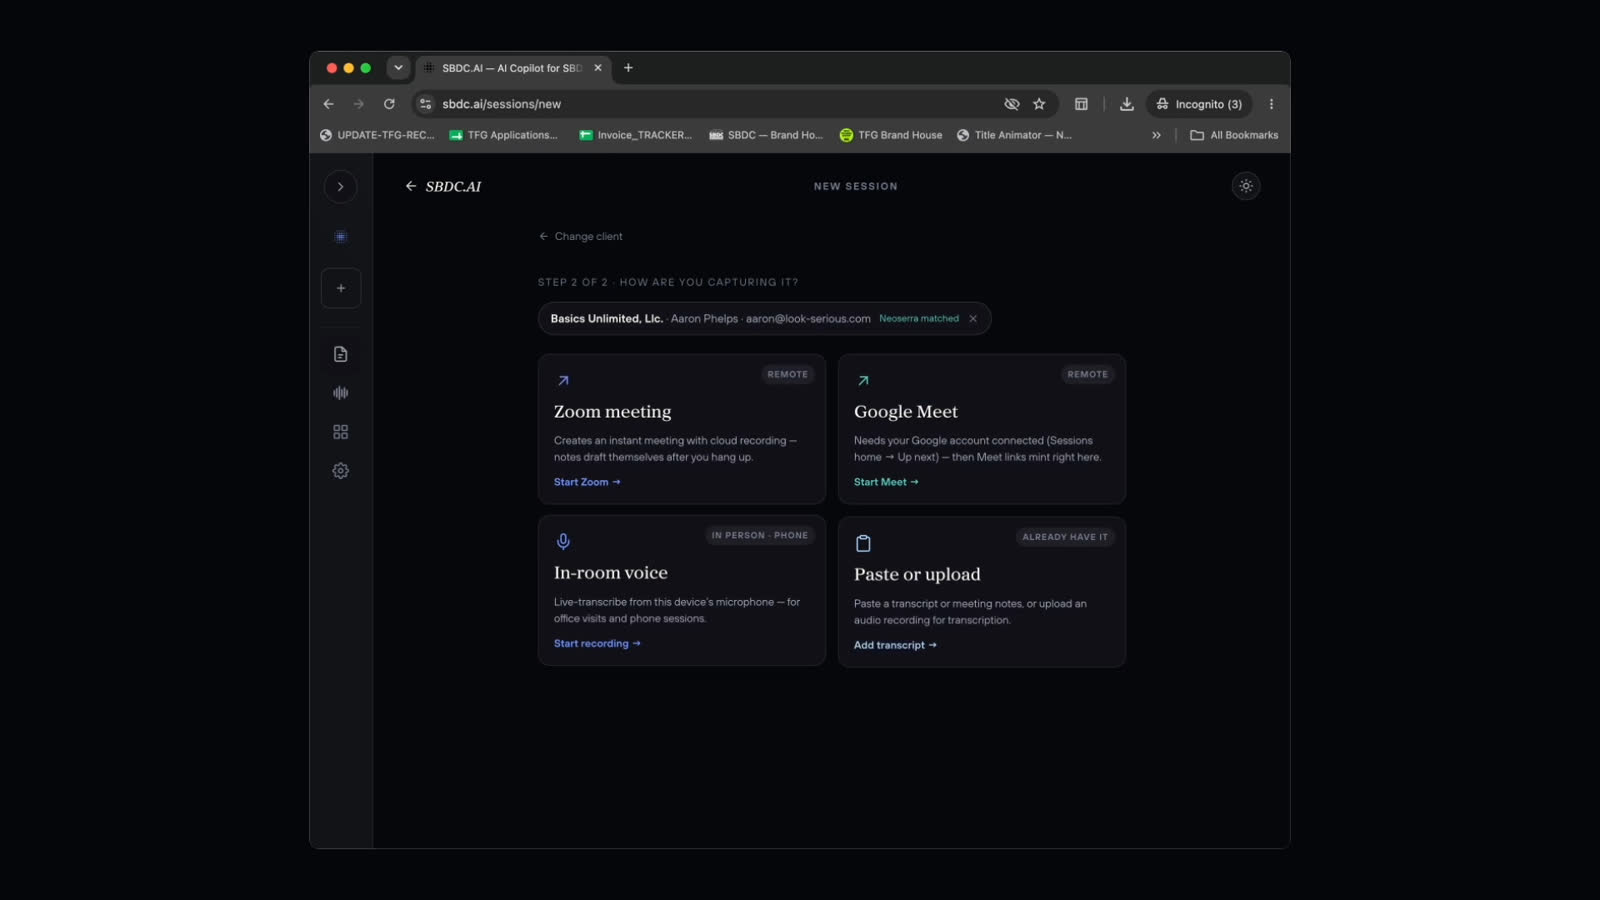Click the microphone icon on In-room voice
The width and height of the screenshot is (1600, 900).
click(x=563, y=542)
